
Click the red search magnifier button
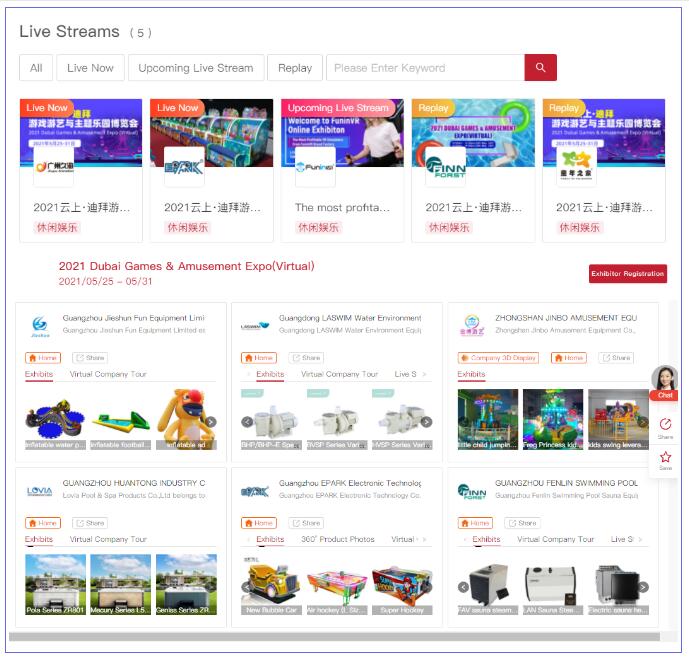(540, 68)
